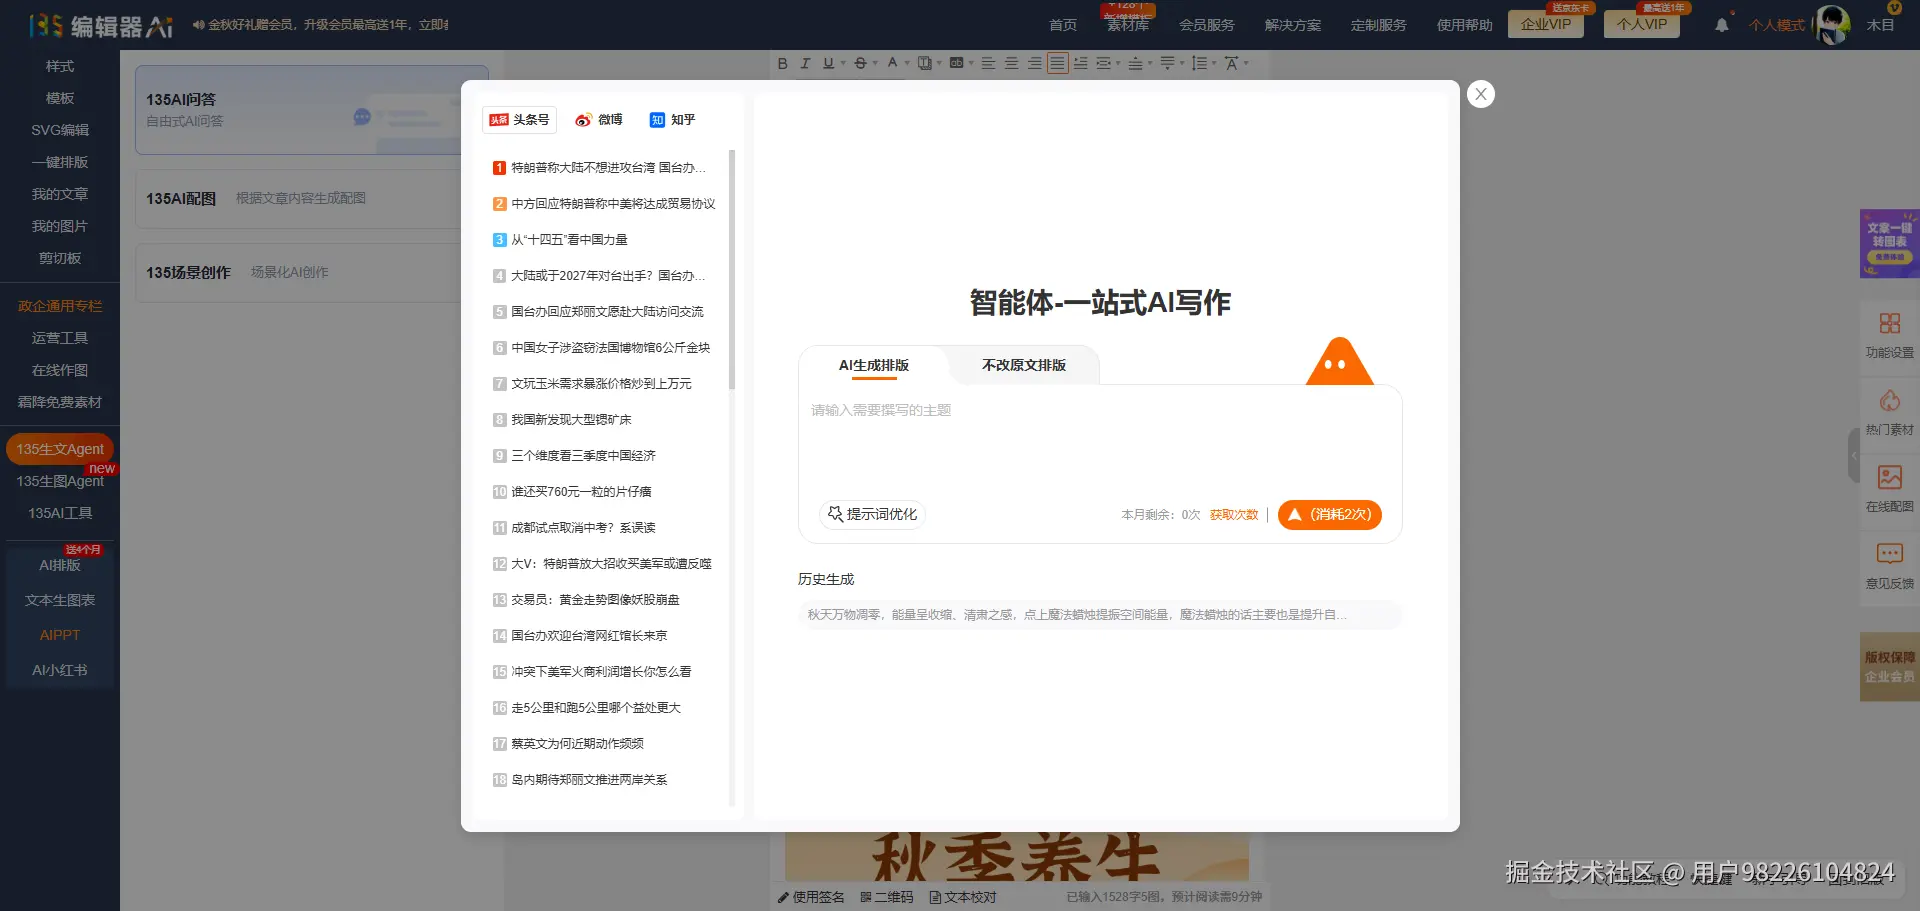Viewport: 1920px width, 911px height.
Task: Open the indent options dropdown arrow
Action: click(x=1117, y=63)
